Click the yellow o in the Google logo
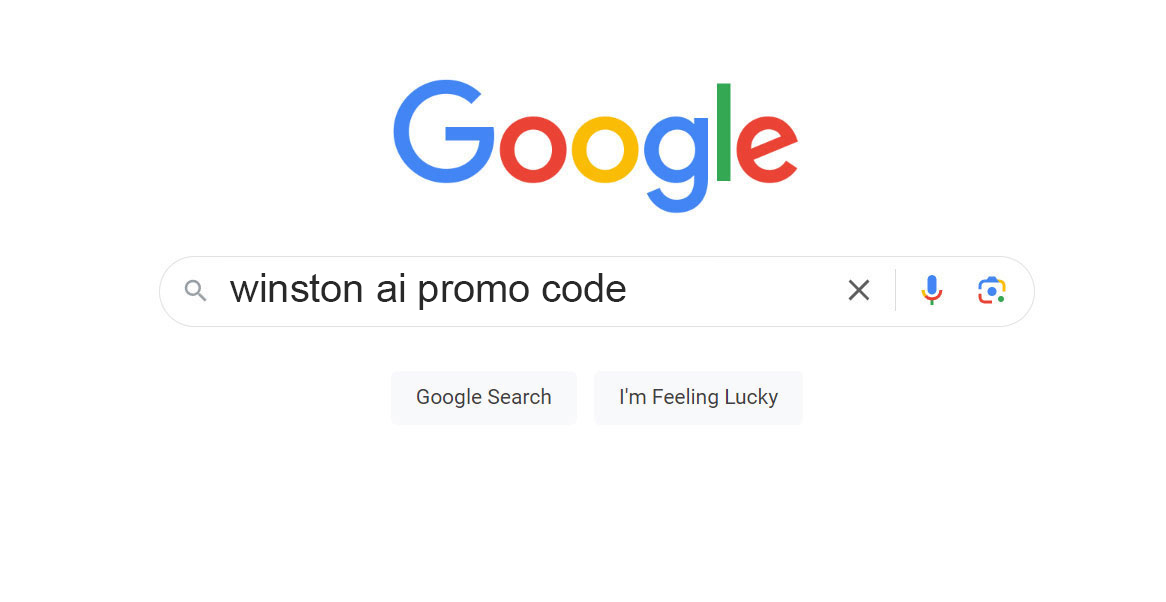Screen dimensions: 1166x602 (605, 149)
